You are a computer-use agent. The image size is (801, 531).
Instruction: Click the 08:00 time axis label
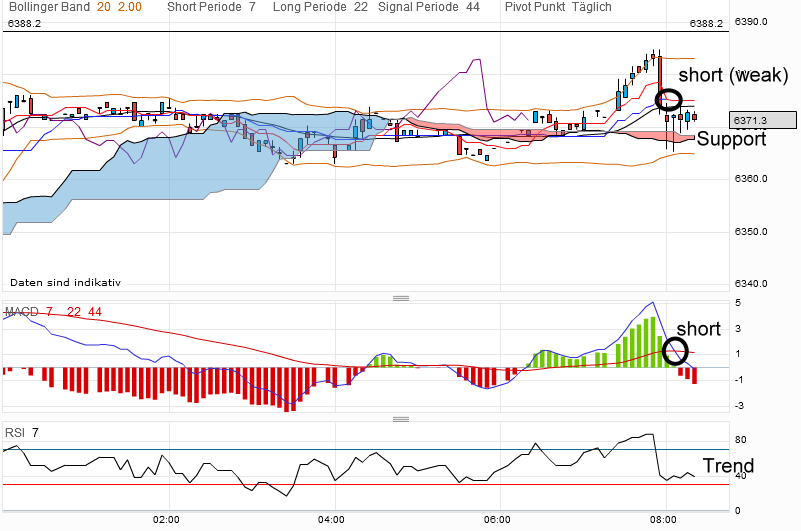click(663, 520)
